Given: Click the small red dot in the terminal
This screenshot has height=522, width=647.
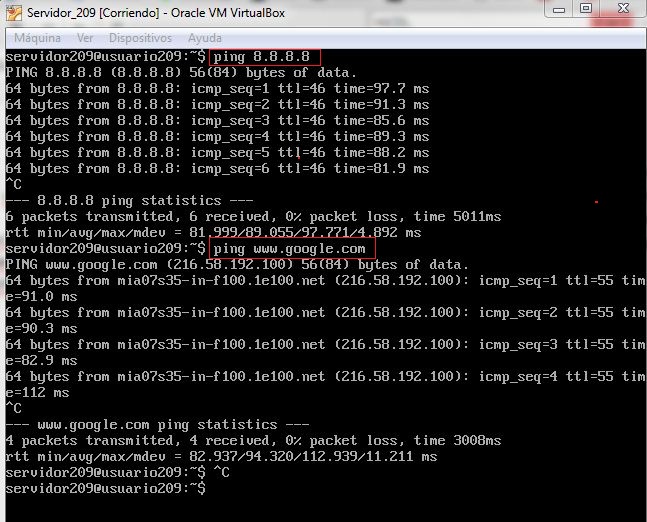Looking at the screenshot, I should (596, 202).
